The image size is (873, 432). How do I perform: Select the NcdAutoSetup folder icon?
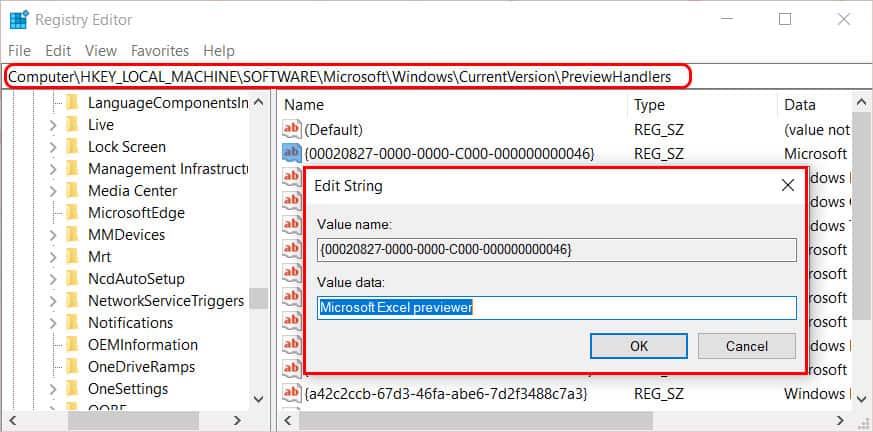coord(72,278)
